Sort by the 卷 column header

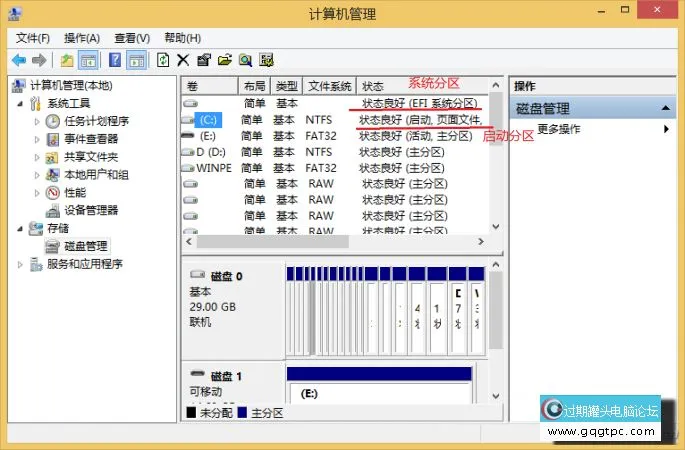(210, 86)
